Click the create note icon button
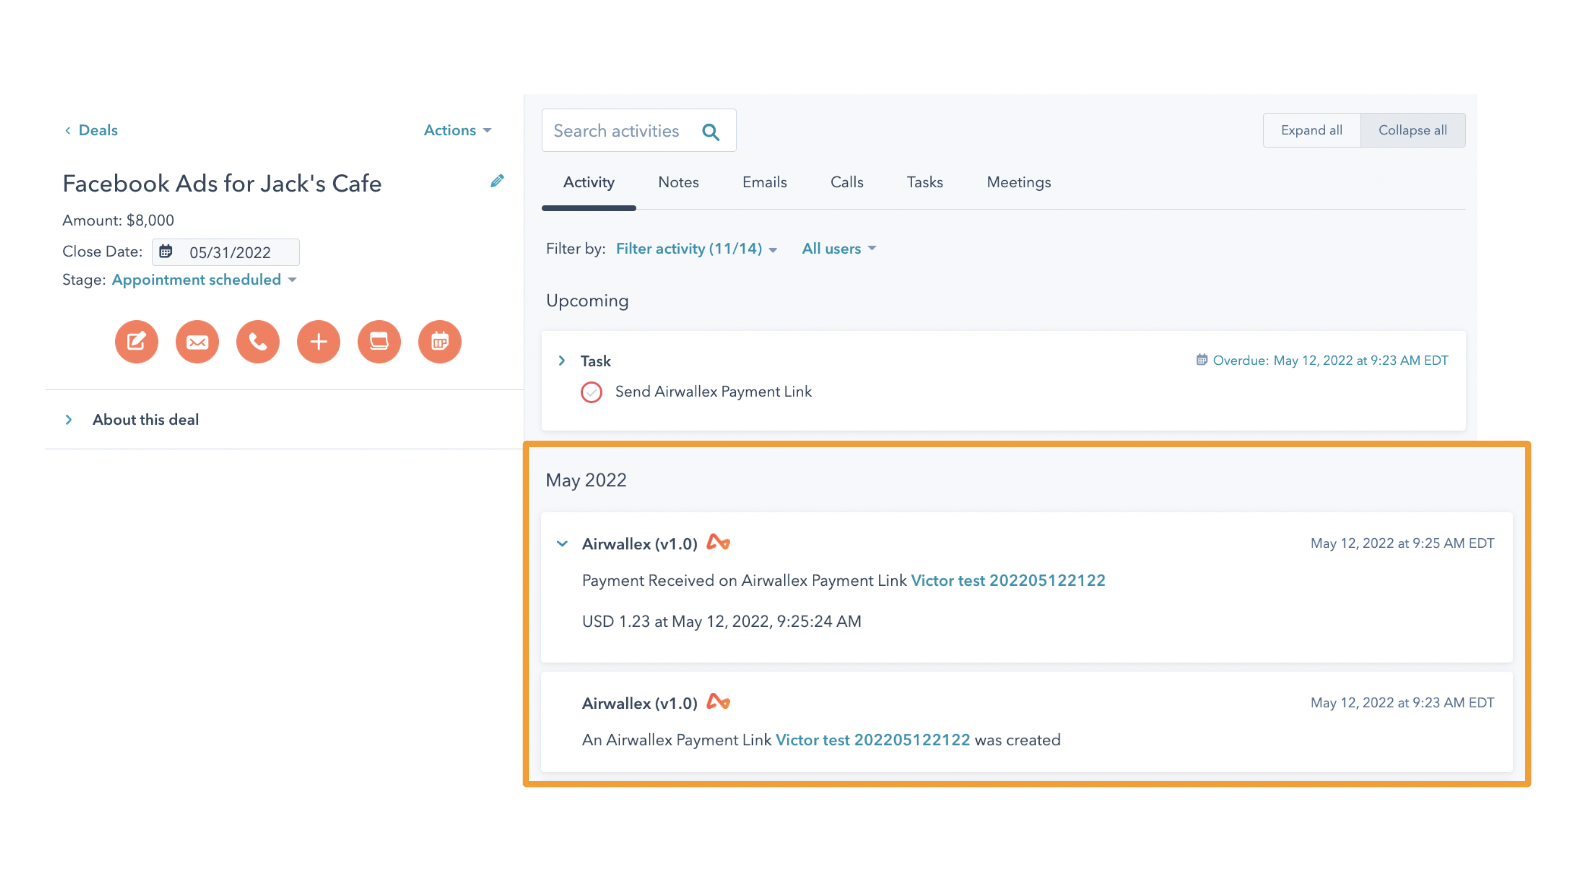Image resolution: width=1583 pixels, height=890 pixels. point(137,342)
